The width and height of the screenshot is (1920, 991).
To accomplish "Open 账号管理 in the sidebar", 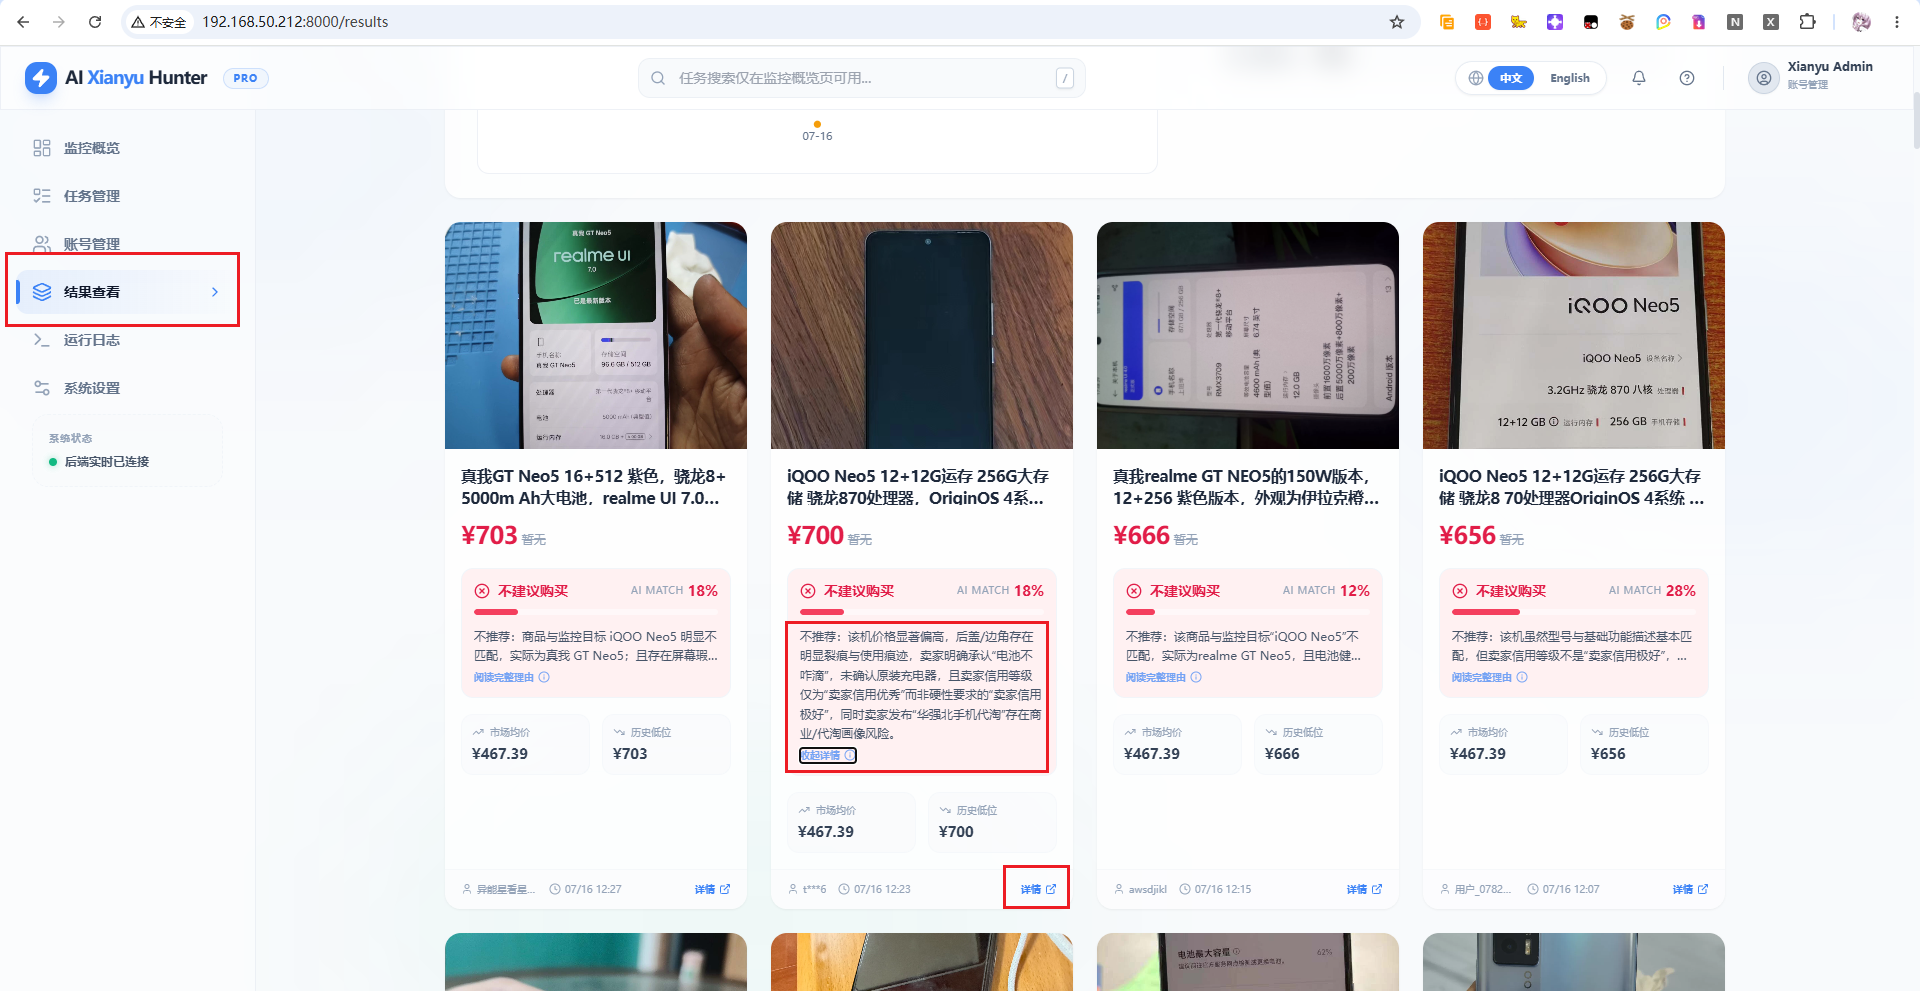I will click(x=127, y=244).
